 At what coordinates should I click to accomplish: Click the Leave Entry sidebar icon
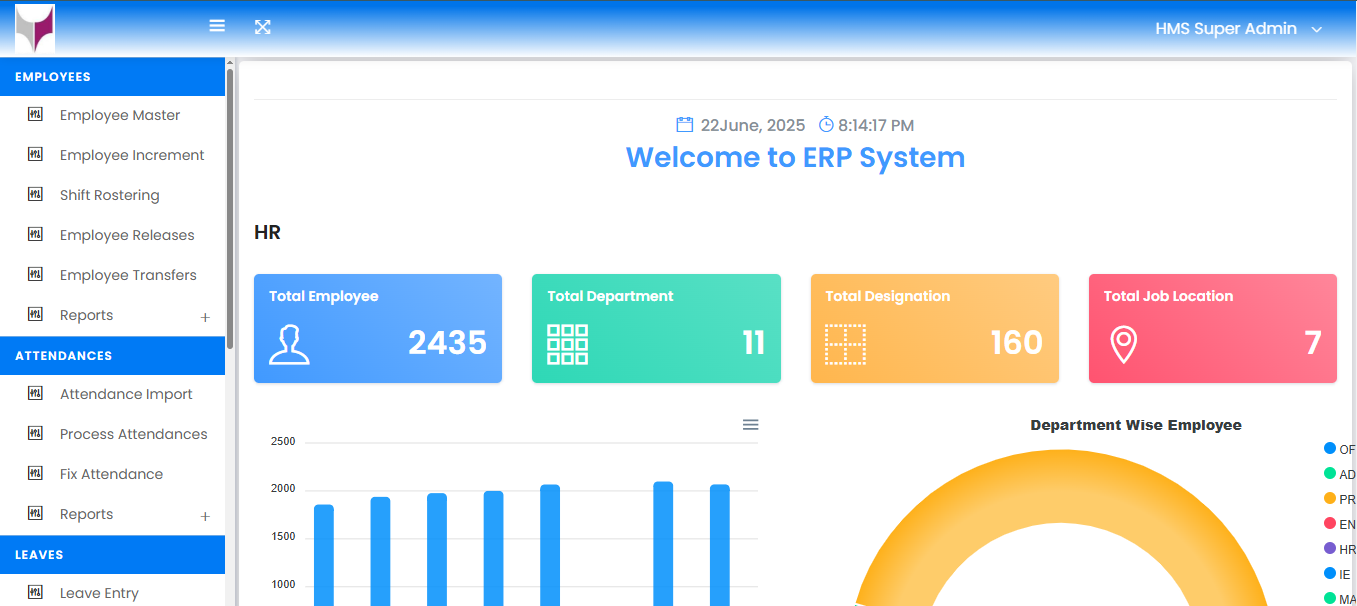(x=36, y=592)
